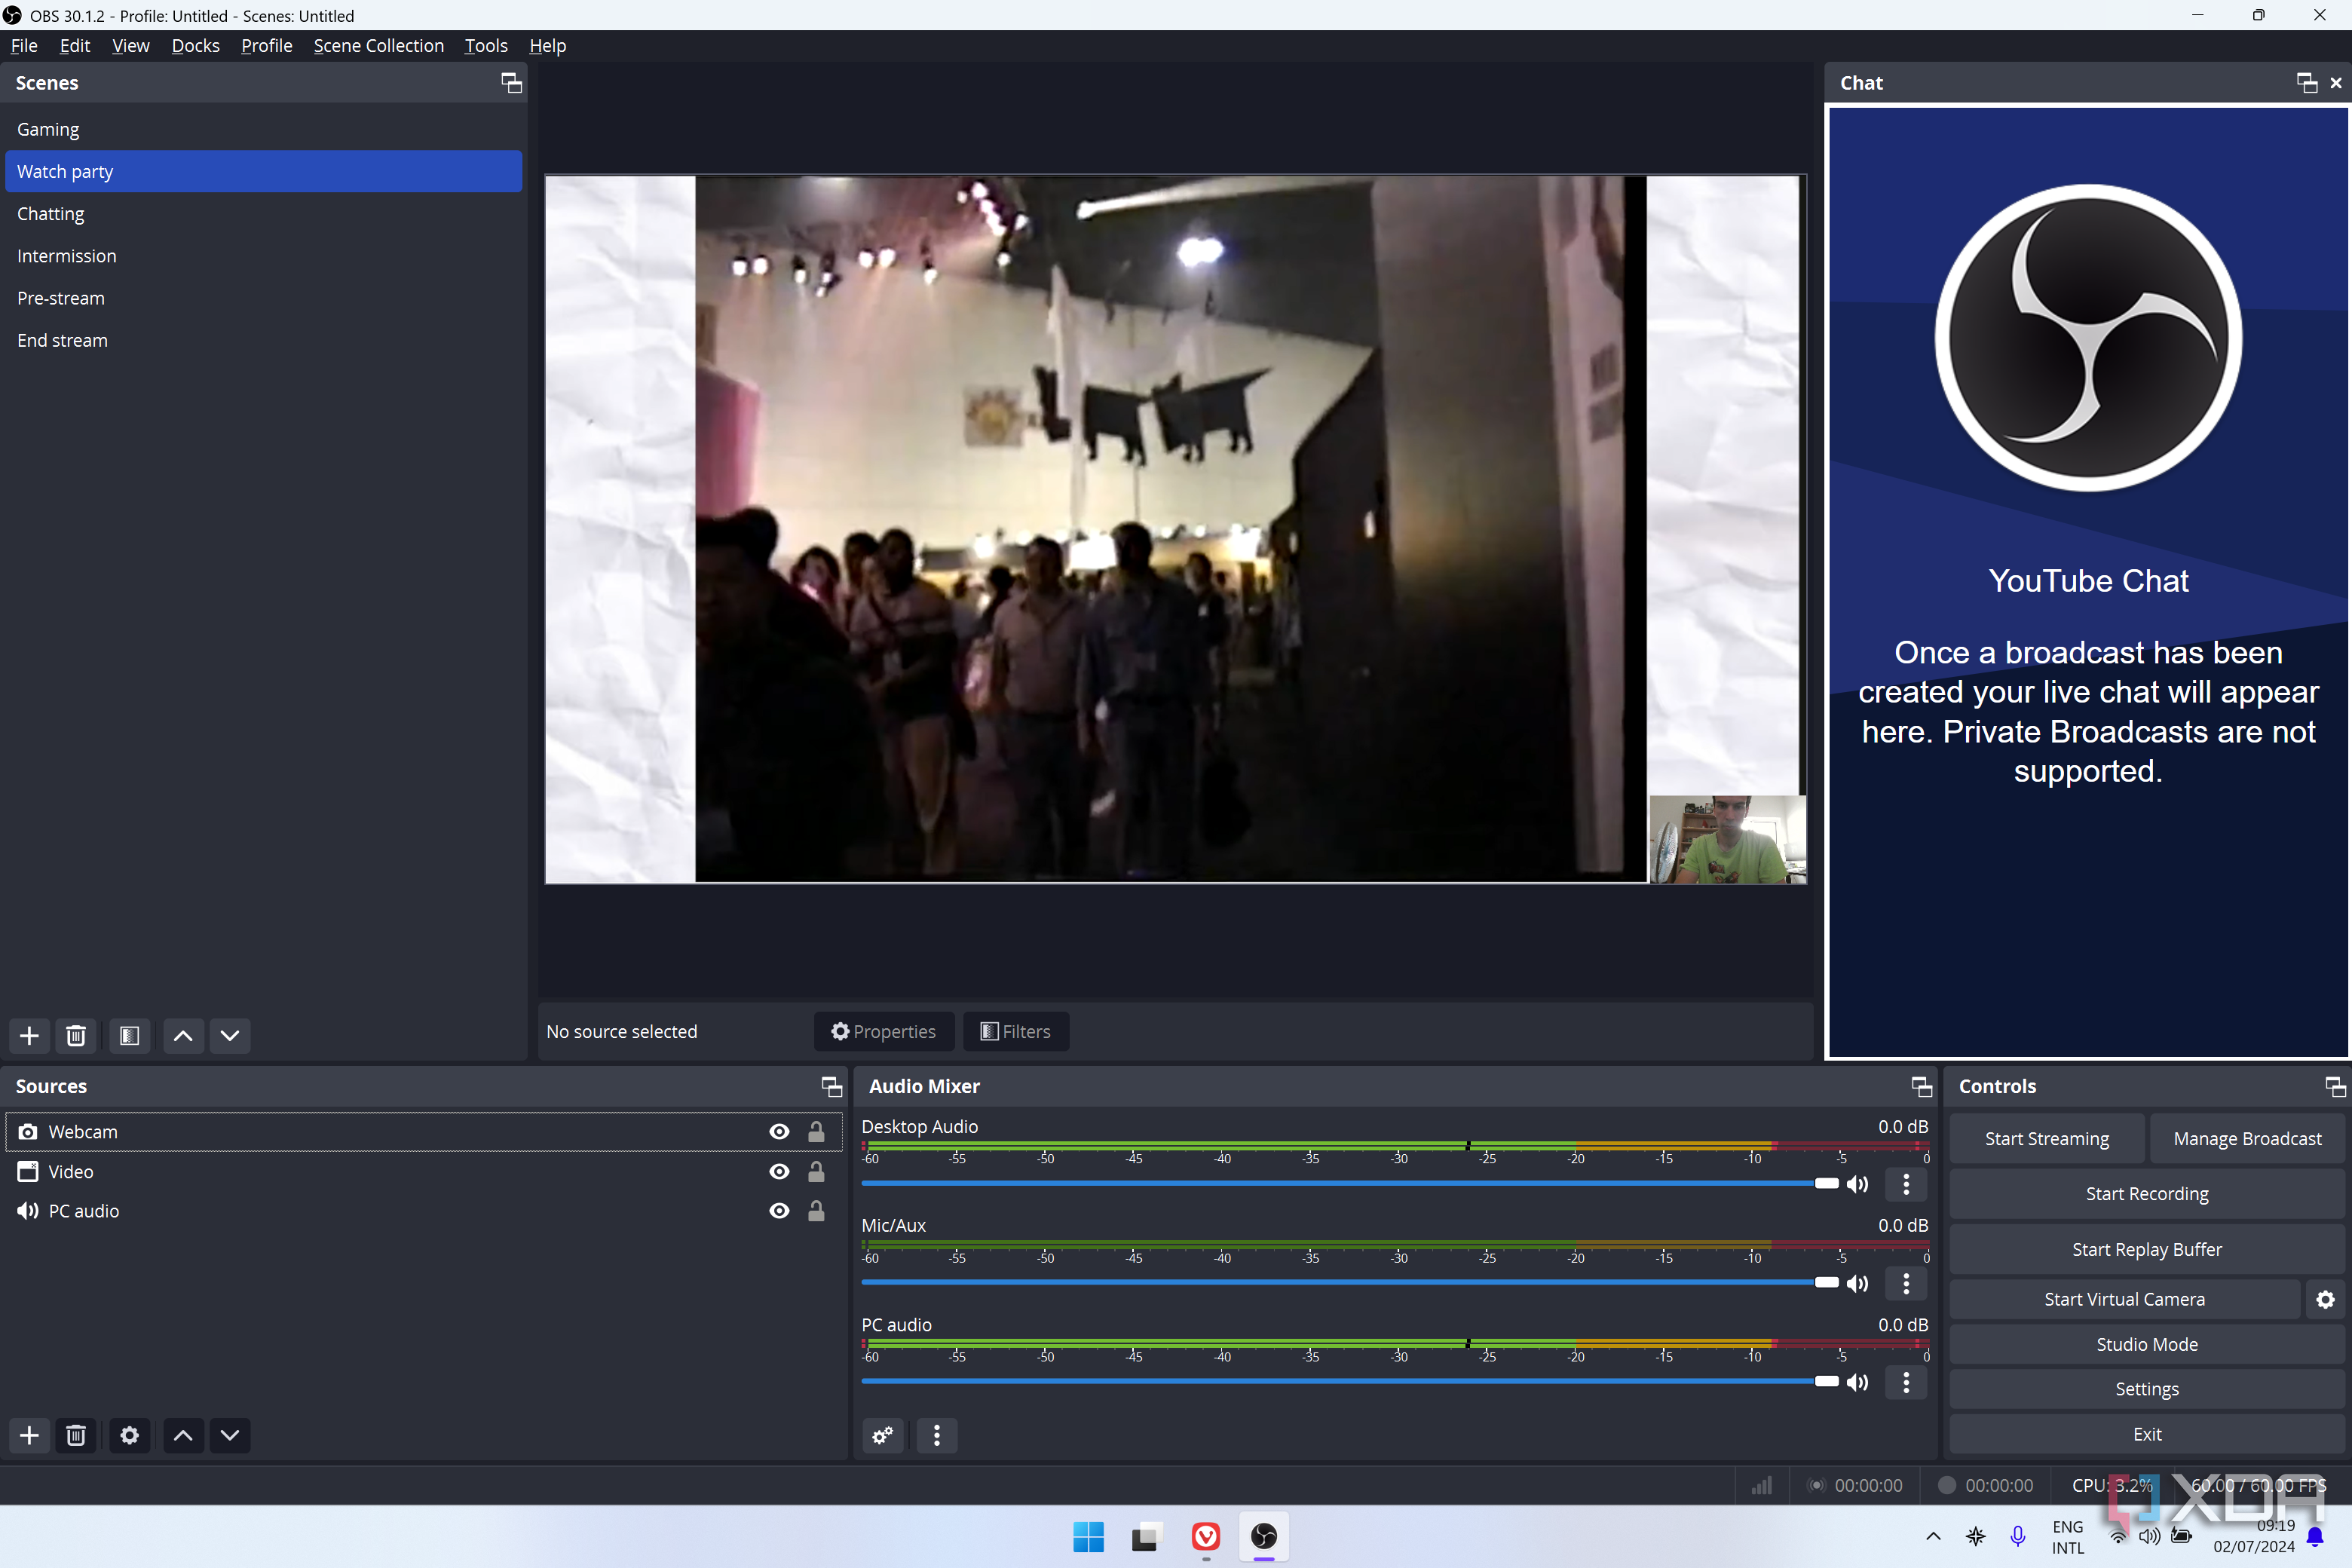Screen dimensions: 2352x1568
Task: Hide the Video source with eye icon
Action: (779, 1171)
